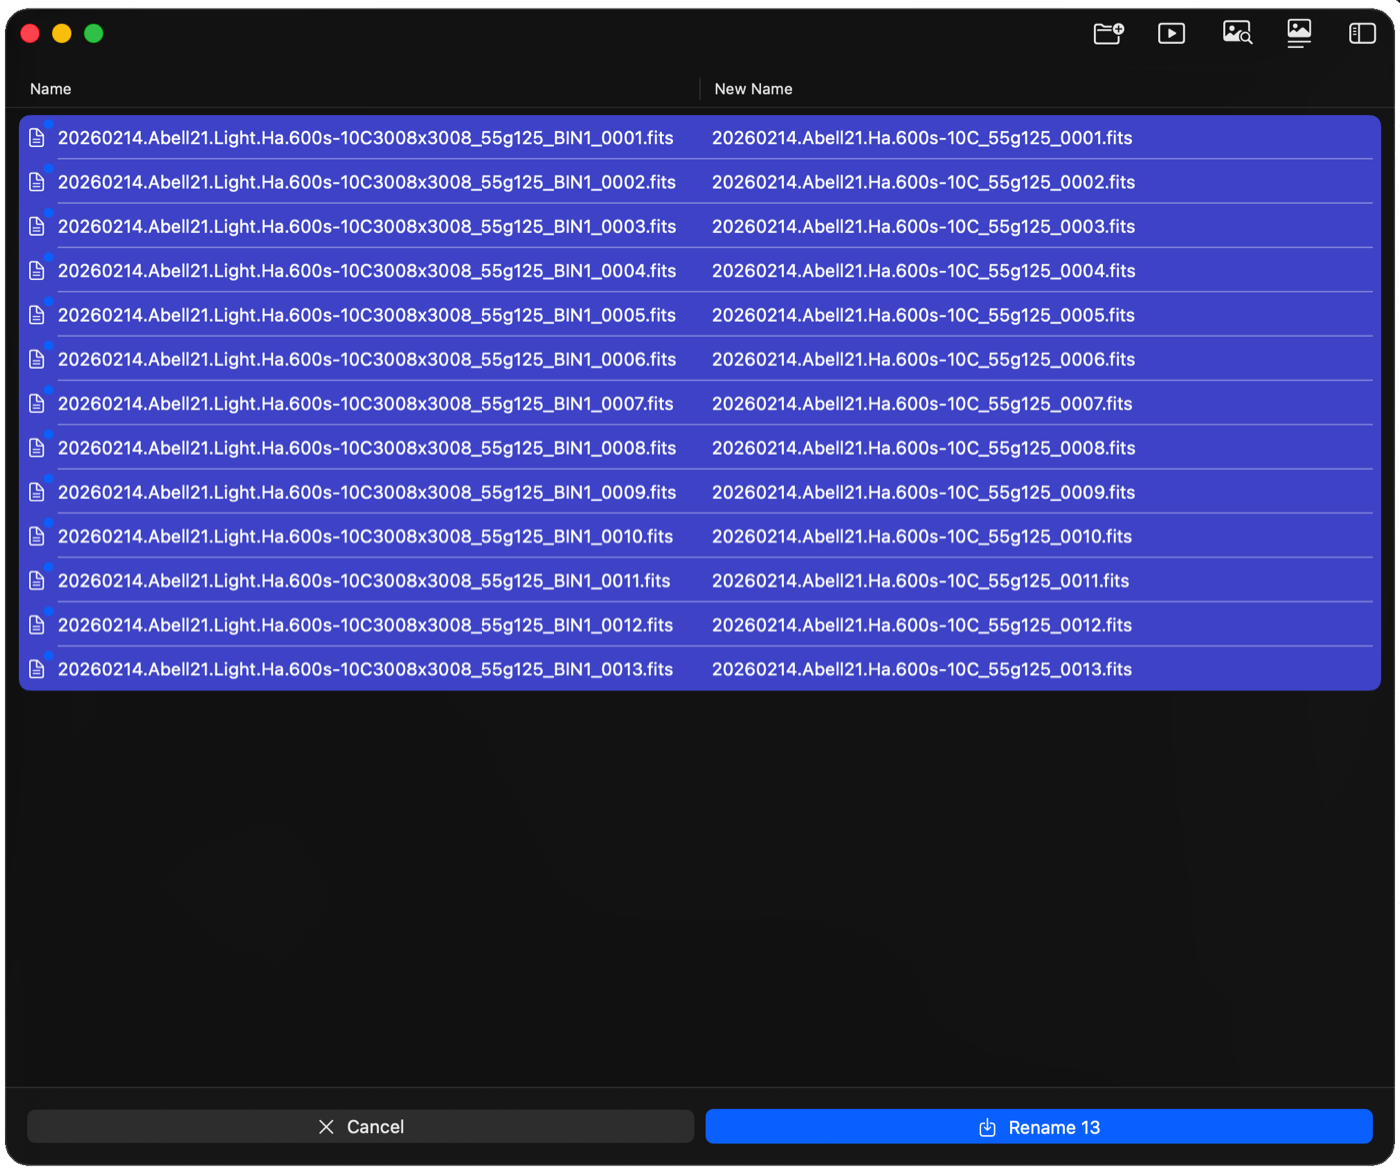Click the play preview toolbar icon
The image size is (1400, 1170).
1171,34
